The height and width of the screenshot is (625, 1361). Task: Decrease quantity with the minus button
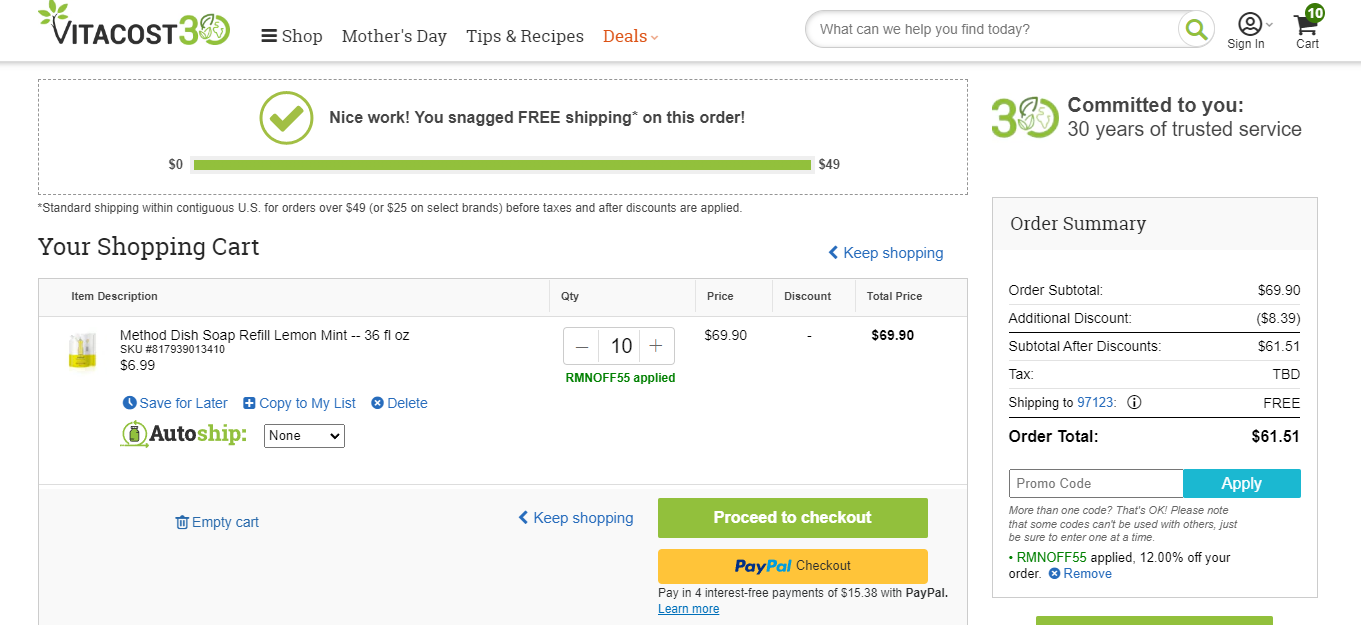pos(582,346)
